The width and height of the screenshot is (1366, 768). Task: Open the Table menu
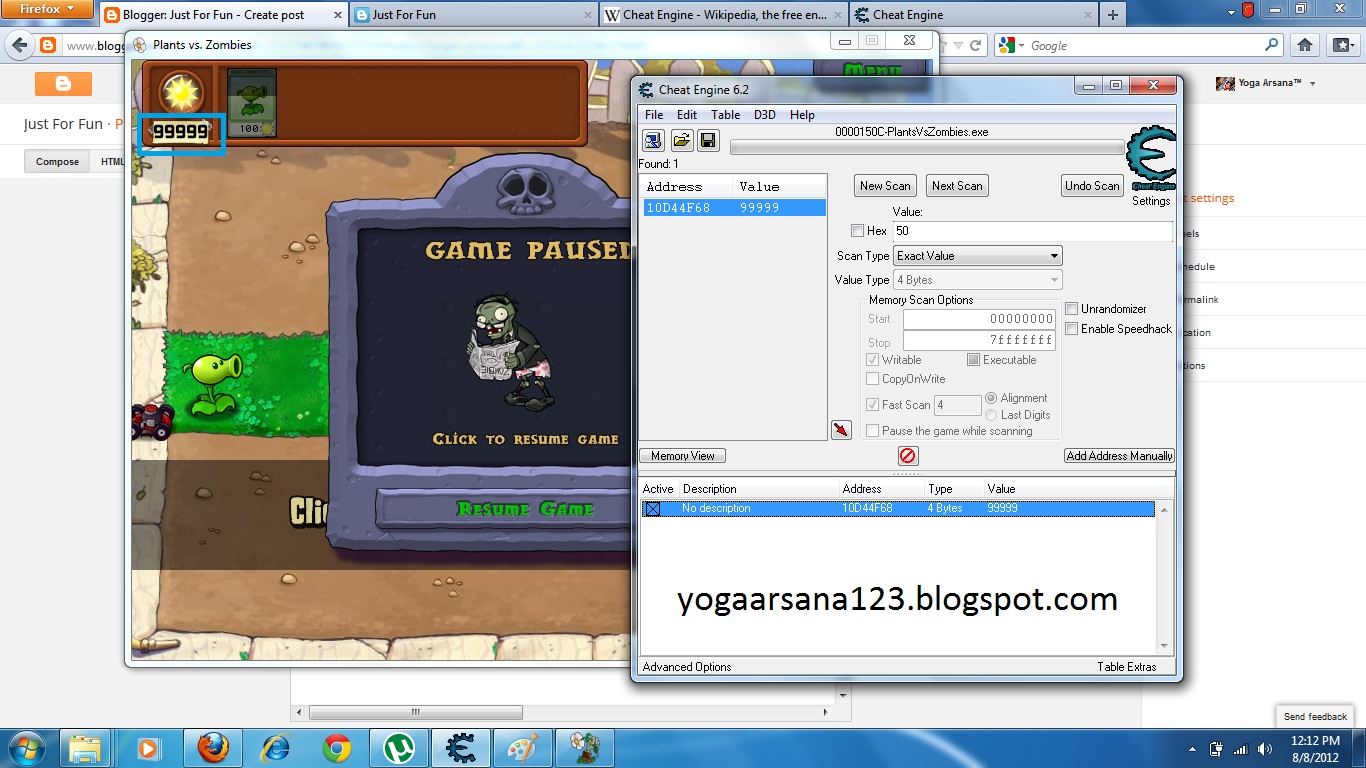click(725, 115)
